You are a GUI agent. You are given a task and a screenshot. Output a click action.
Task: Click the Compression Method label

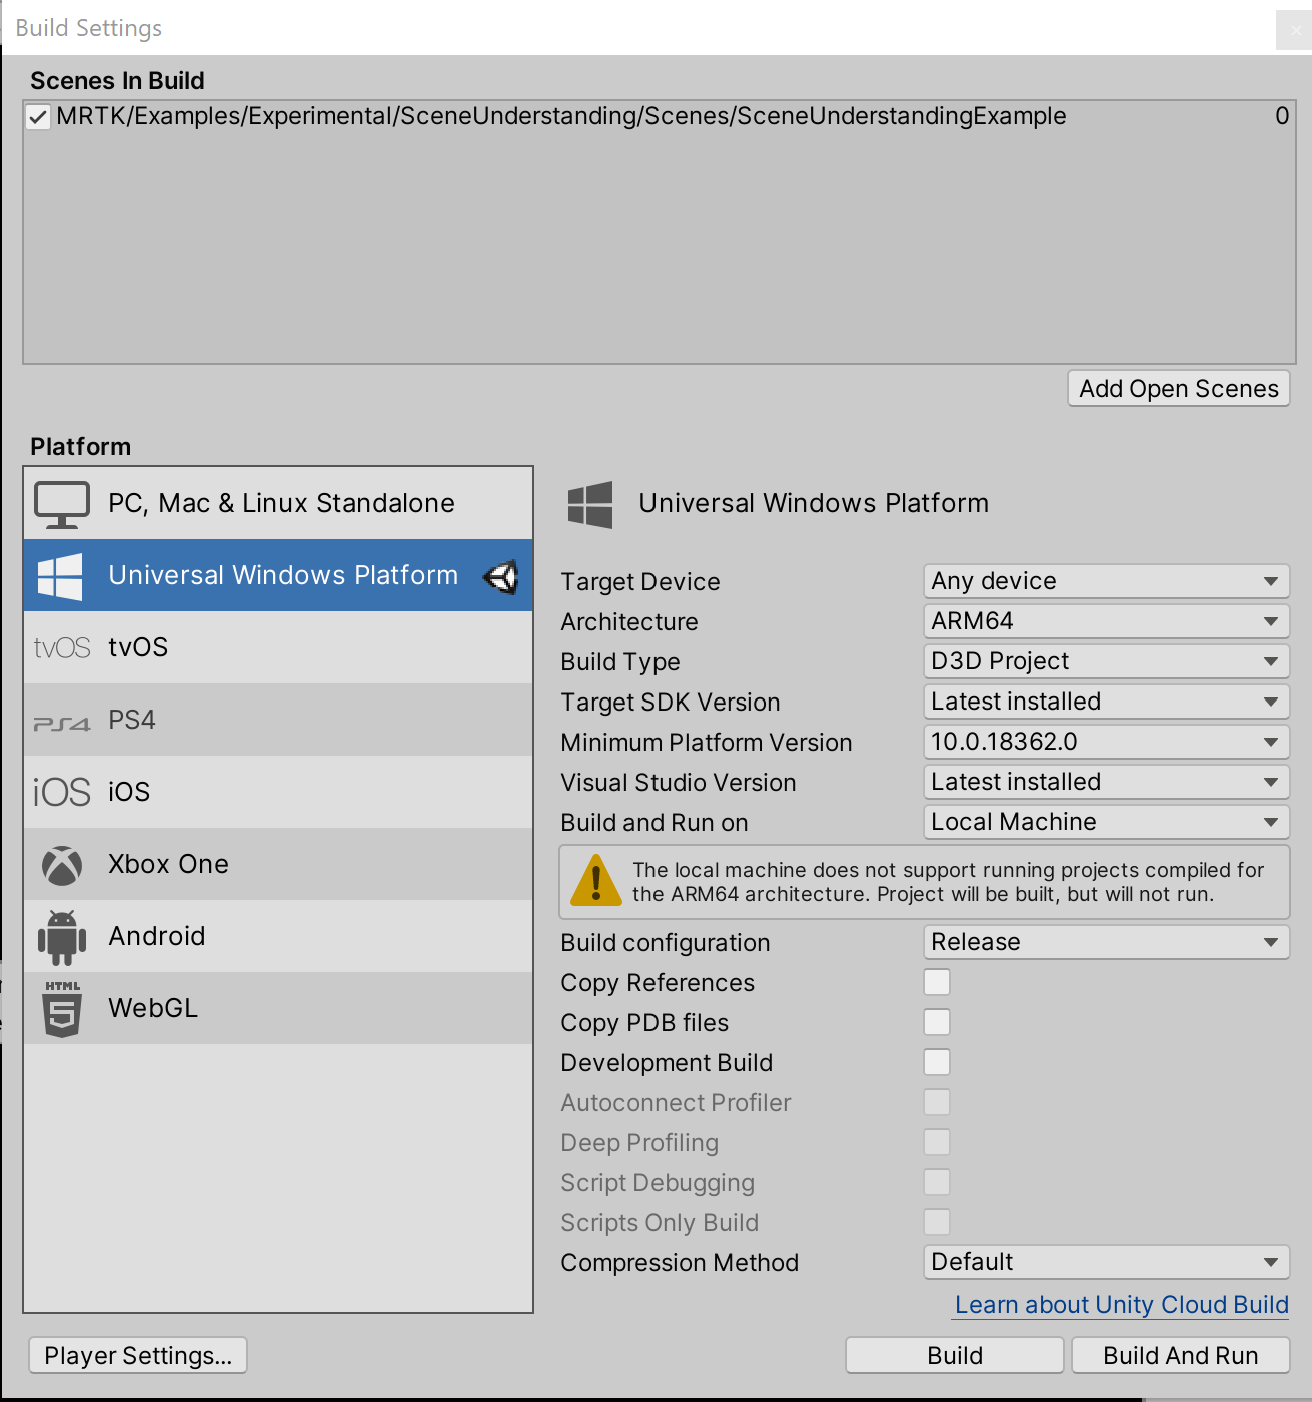(x=679, y=1263)
